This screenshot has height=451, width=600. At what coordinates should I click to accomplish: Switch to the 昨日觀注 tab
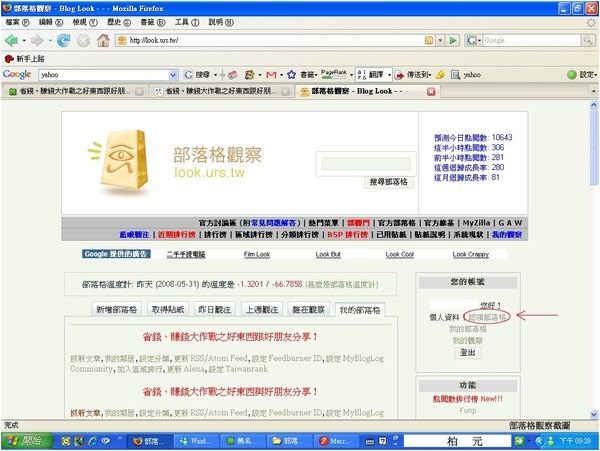[x=215, y=309]
